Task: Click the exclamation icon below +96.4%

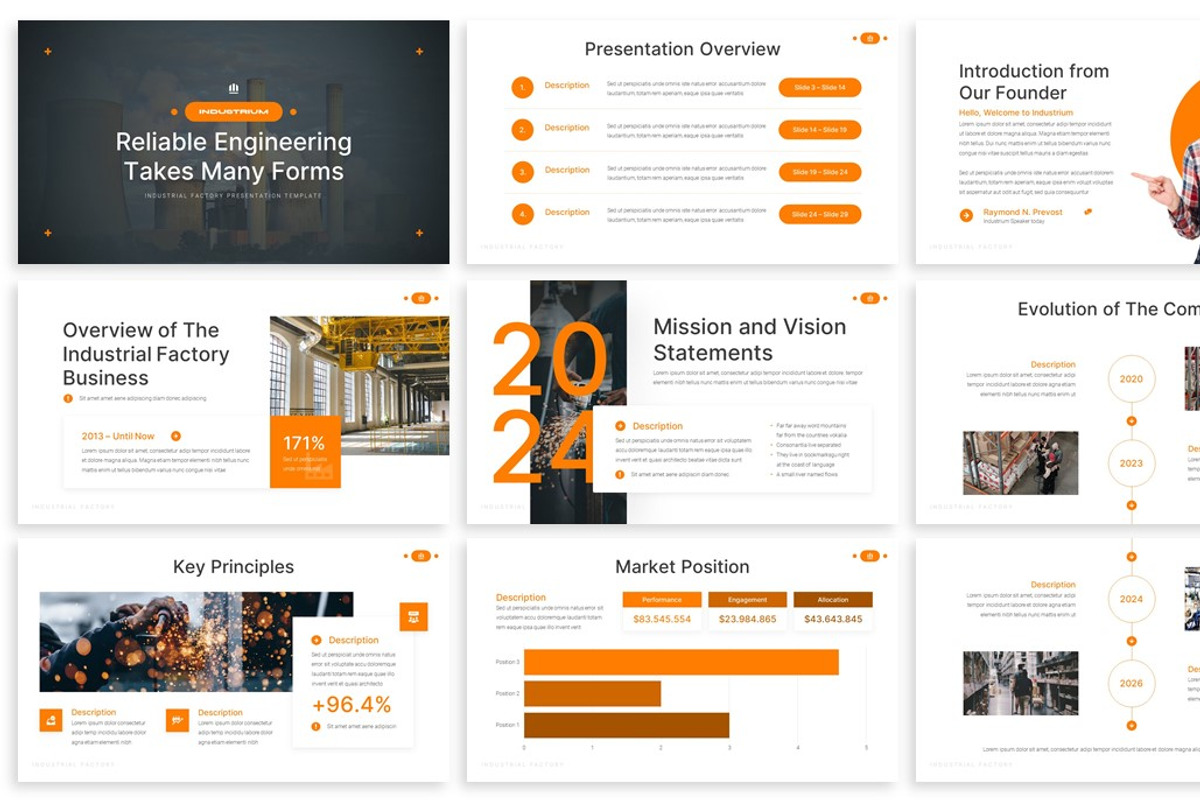Action: [x=316, y=726]
